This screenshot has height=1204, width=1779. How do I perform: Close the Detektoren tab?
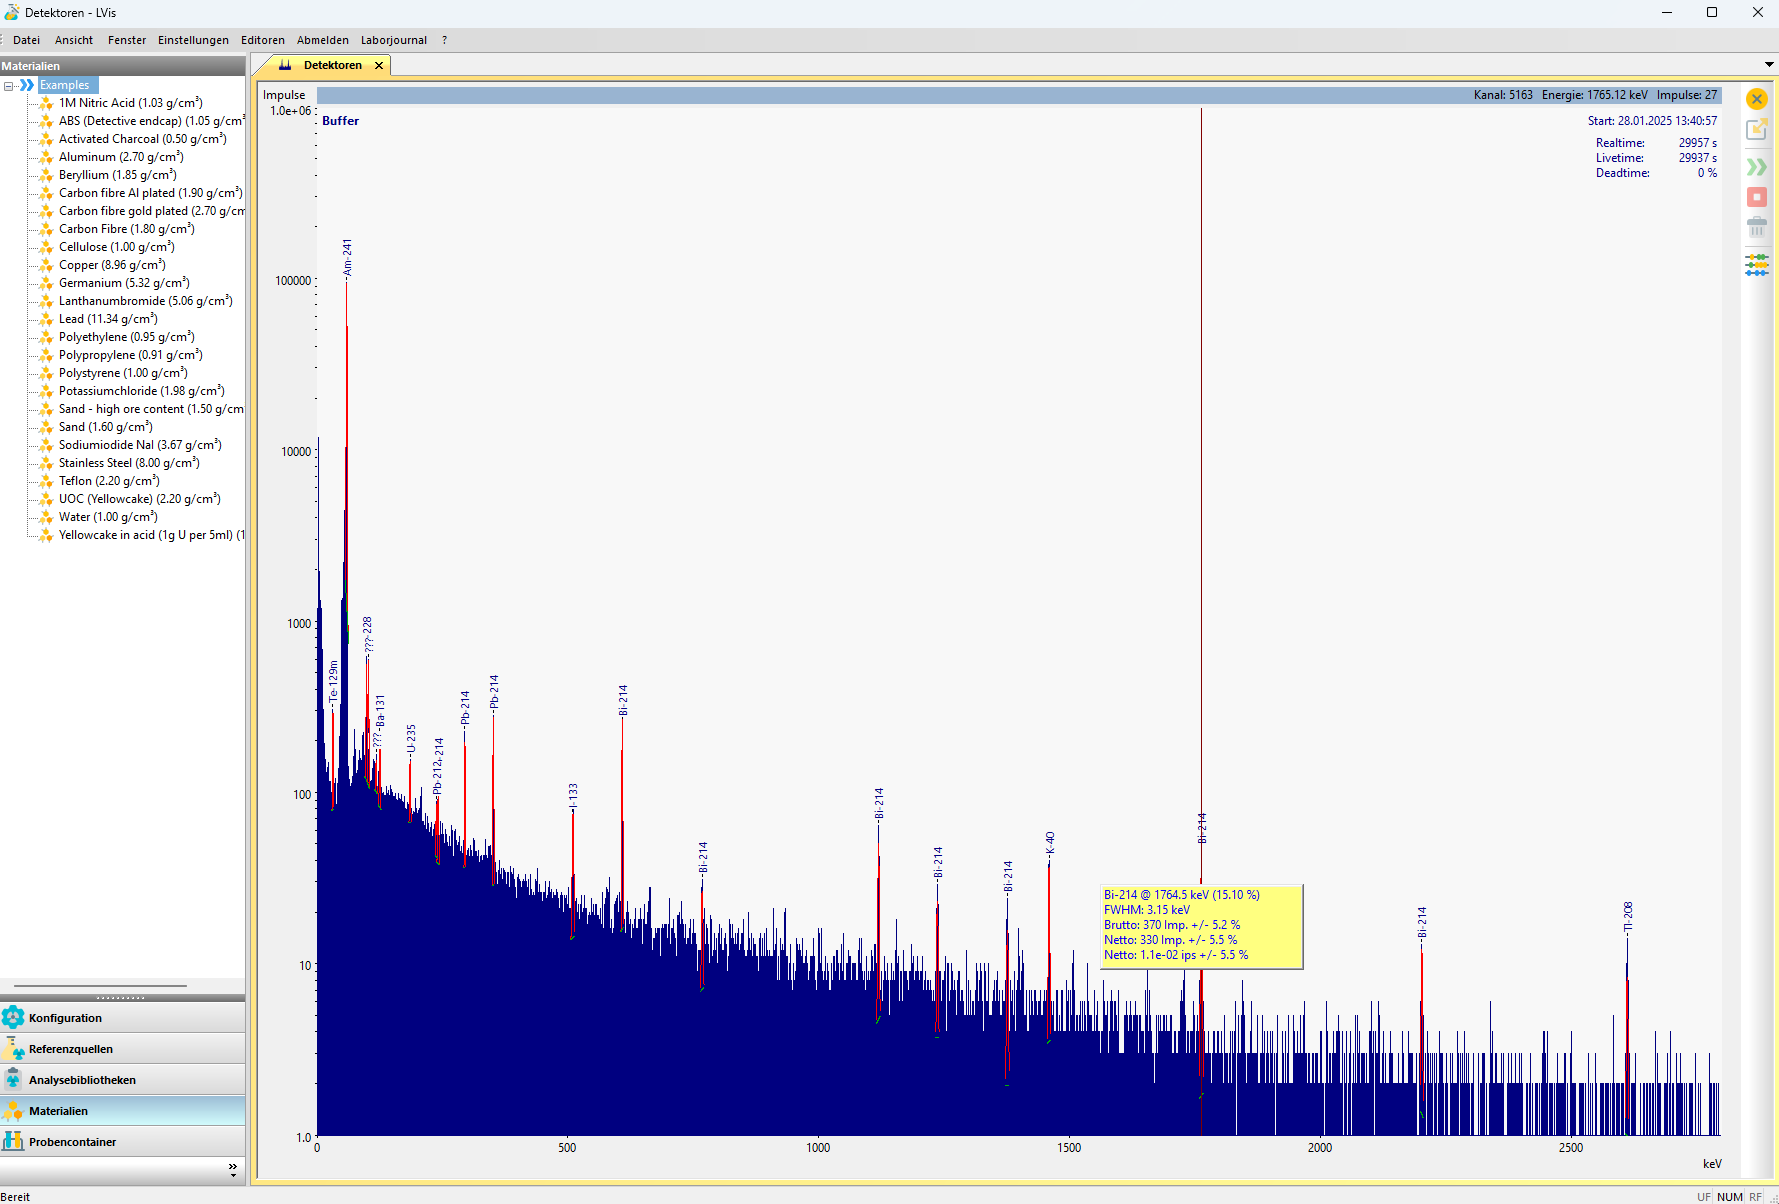tap(379, 66)
